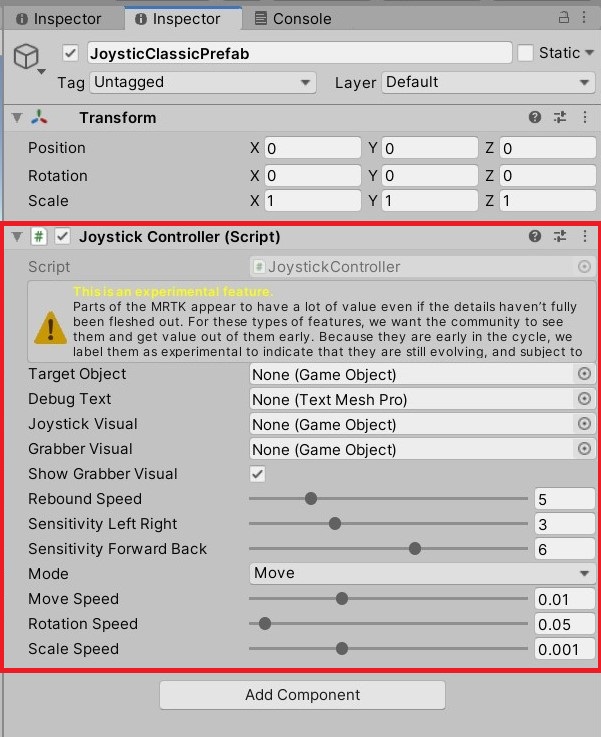This screenshot has width=601, height=737.
Task: Click the Position Z input field
Action: point(547,148)
